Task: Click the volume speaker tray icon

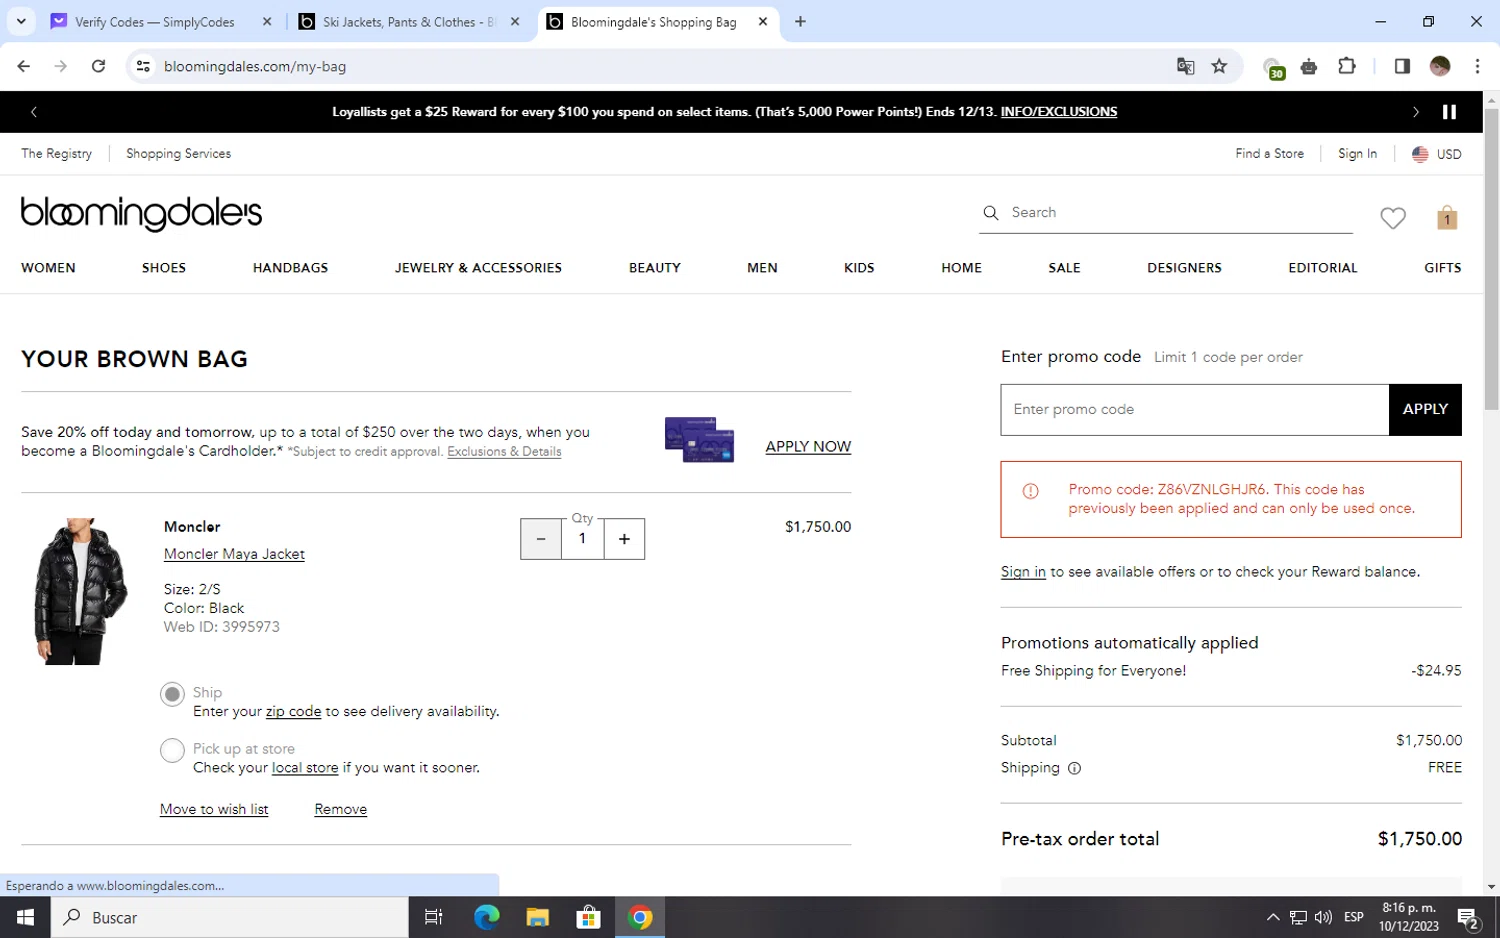Action: [x=1323, y=917]
